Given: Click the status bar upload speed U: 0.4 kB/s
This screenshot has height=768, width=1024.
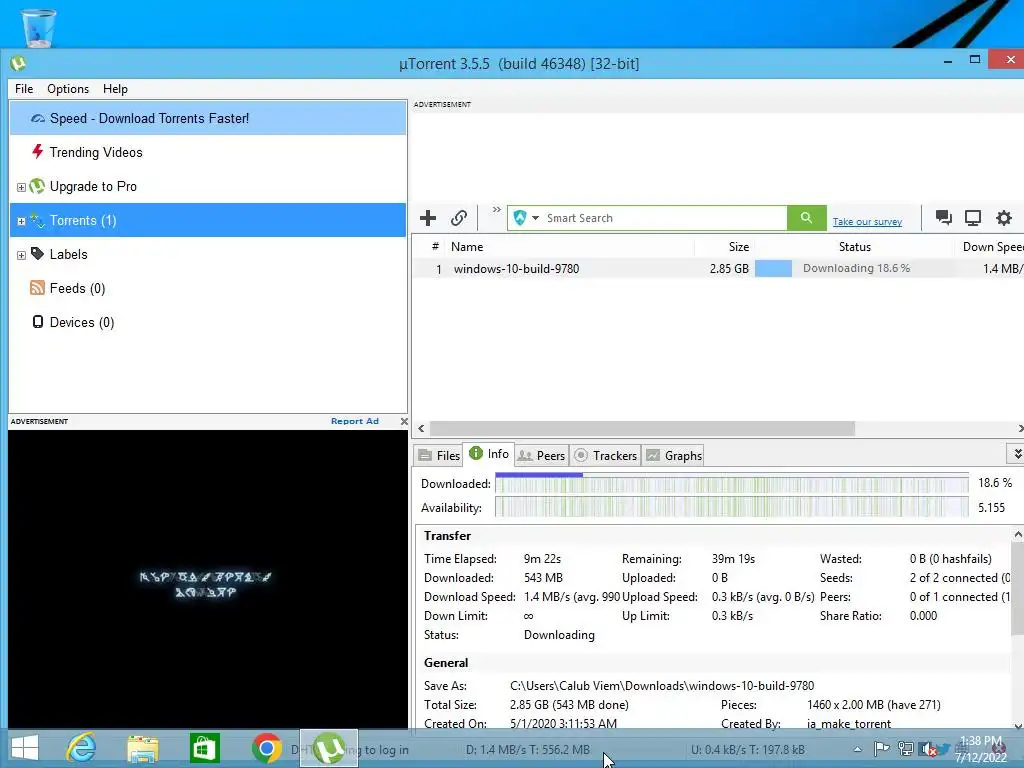Looking at the screenshot, I should [x=748, y=750].
